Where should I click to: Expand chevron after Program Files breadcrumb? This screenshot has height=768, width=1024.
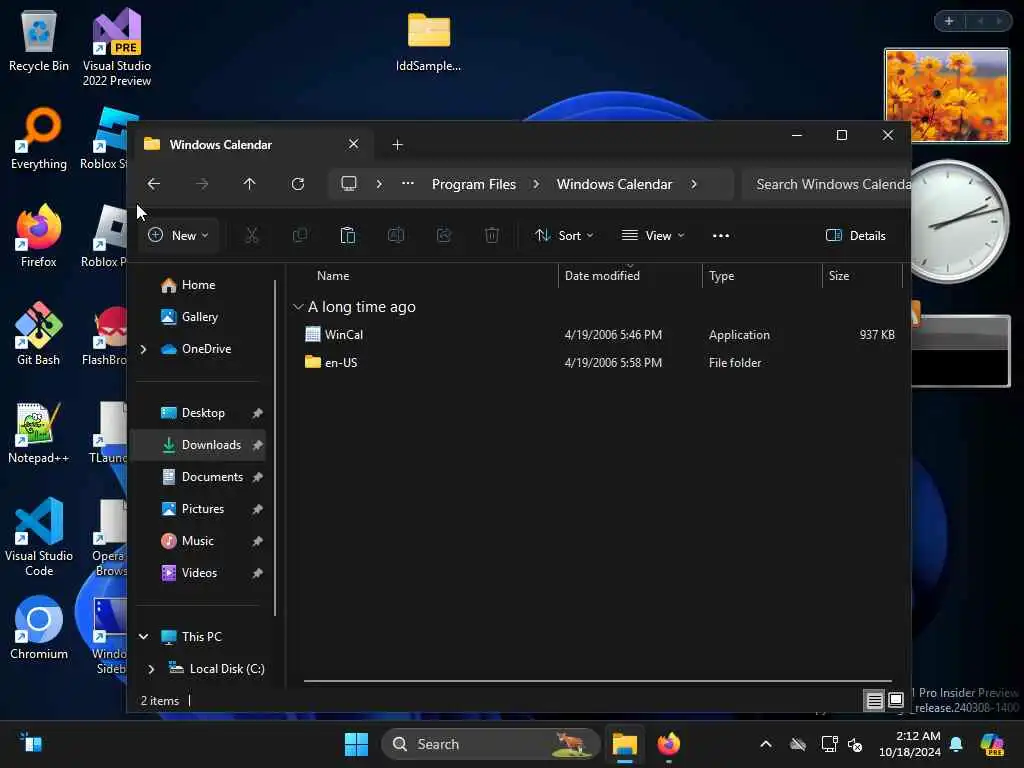click(536, 184)
